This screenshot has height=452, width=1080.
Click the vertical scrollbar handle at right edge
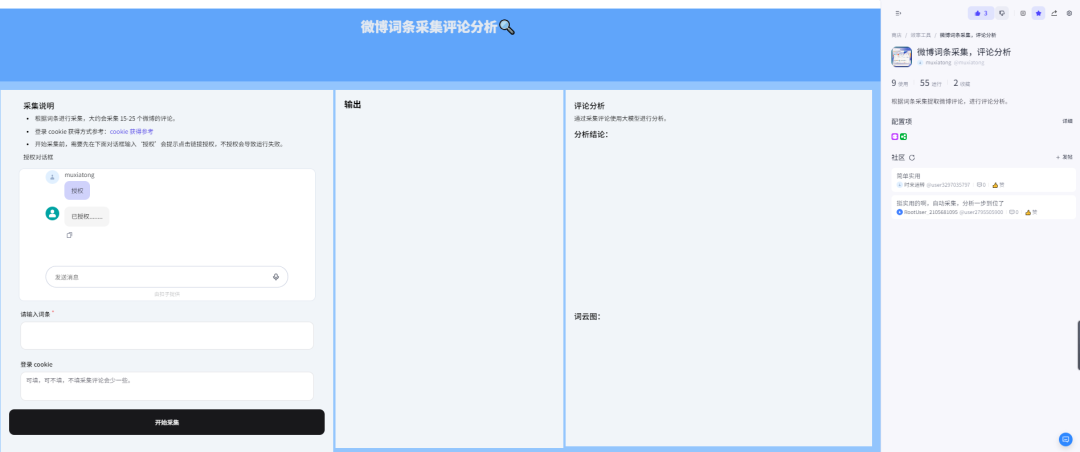coord(1078,345)
